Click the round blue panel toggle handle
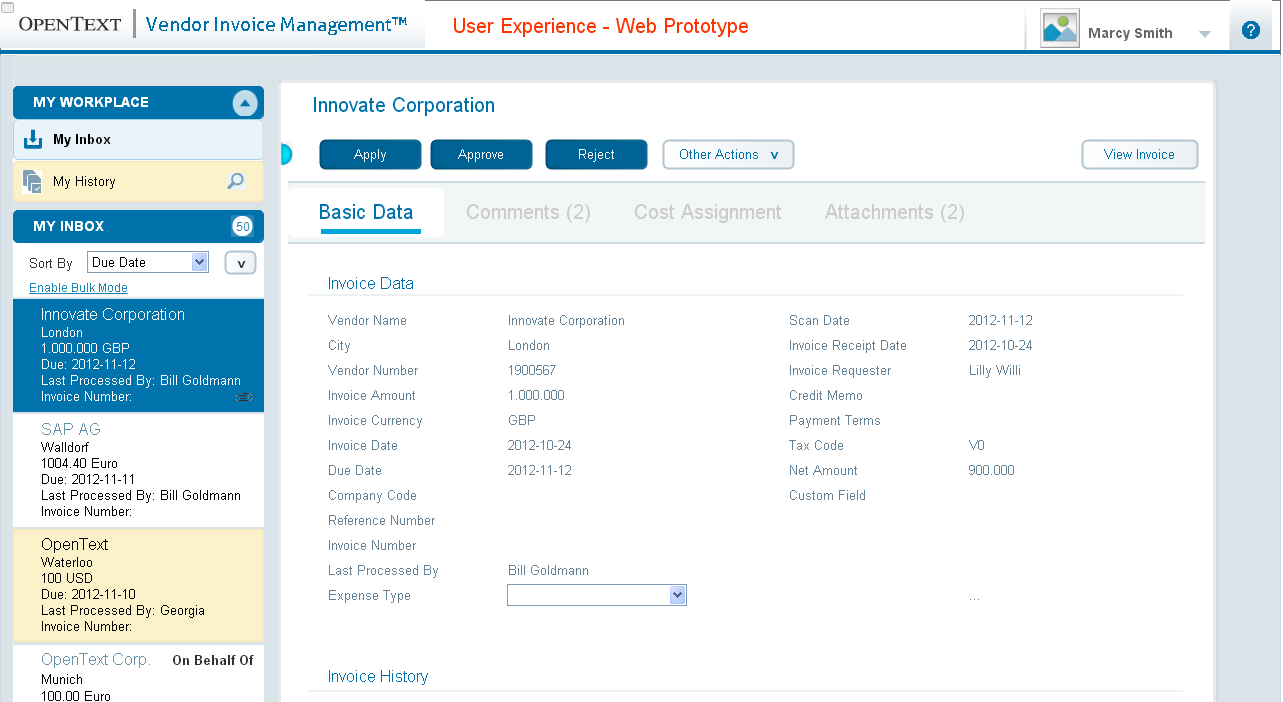The height and width of the screenshot is (702, 1283). [285, 155]
